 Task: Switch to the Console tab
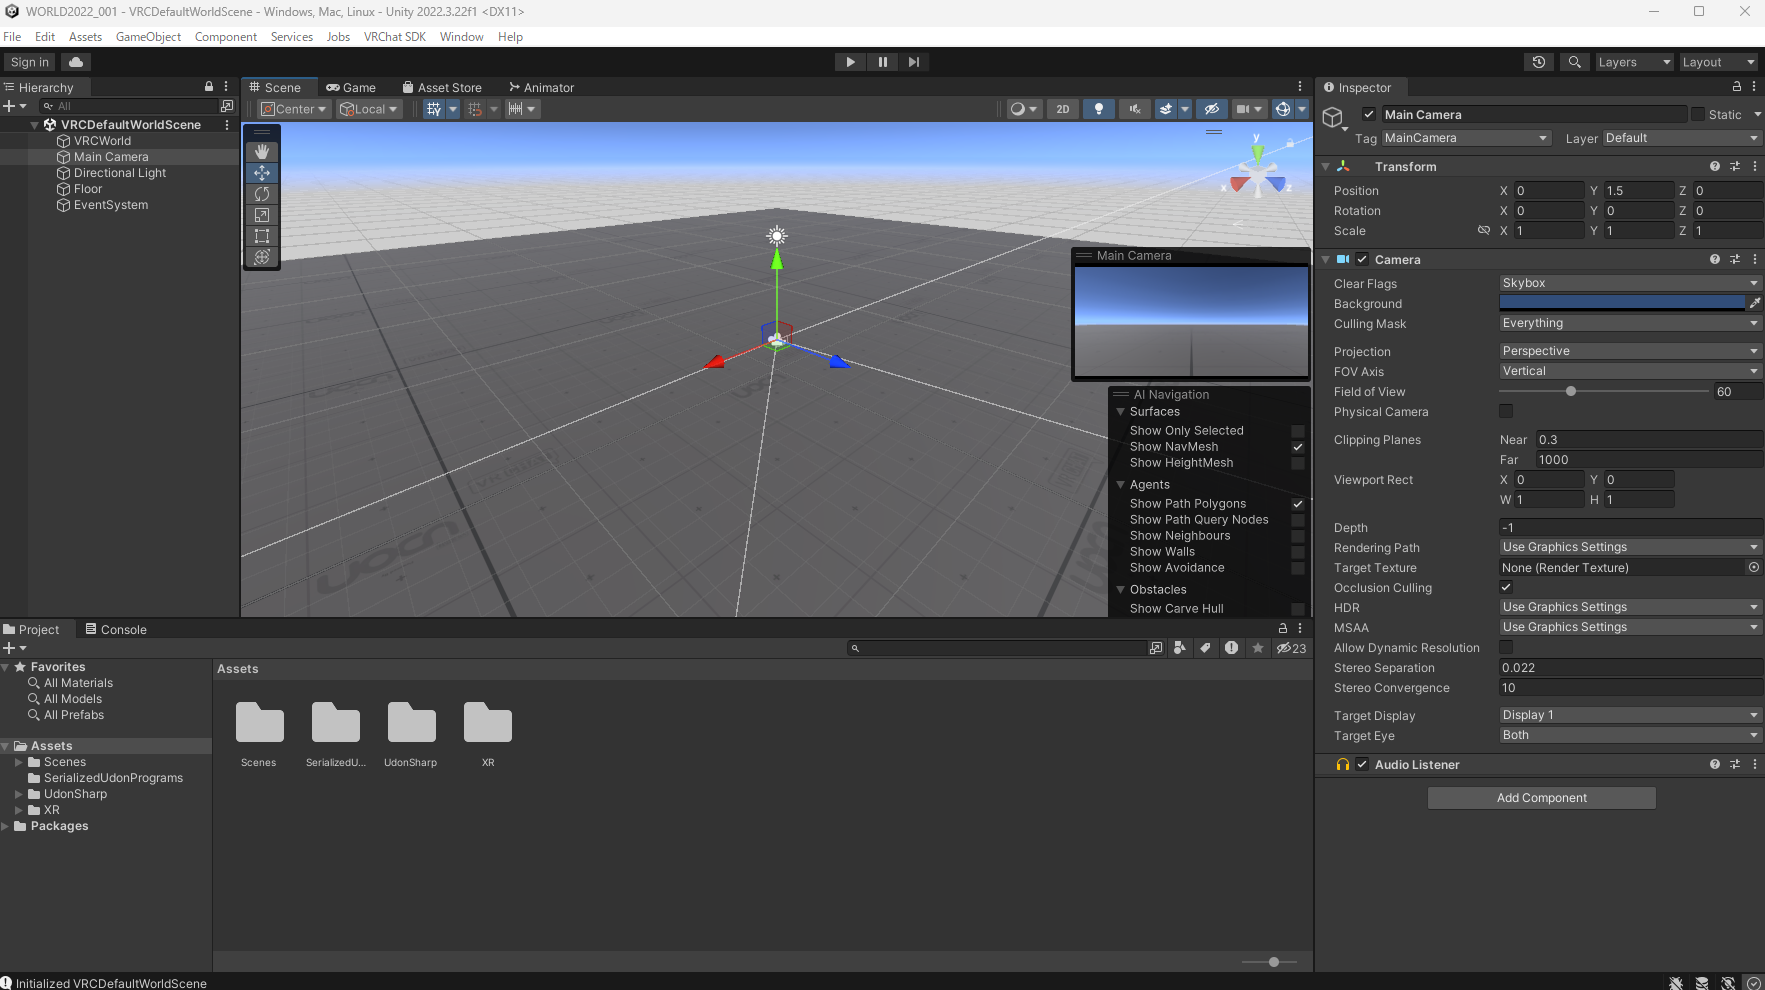point(116,629)
